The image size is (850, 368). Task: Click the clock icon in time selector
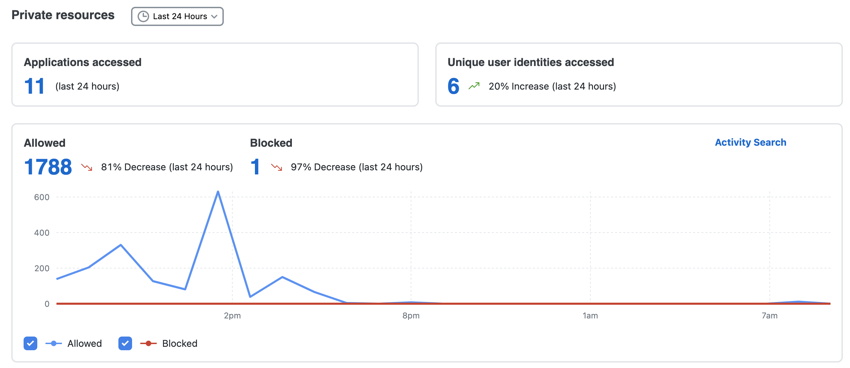pos(143,16)
